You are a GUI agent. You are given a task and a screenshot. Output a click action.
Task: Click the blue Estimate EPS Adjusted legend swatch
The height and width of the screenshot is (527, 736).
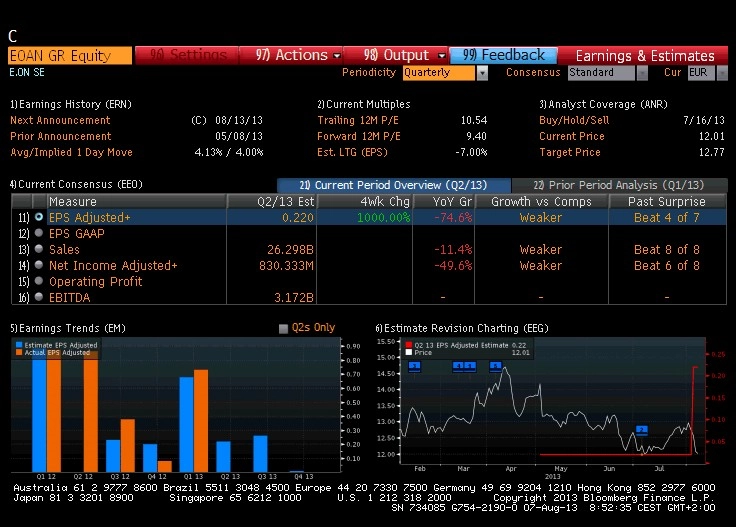click(x=19, y=345)
